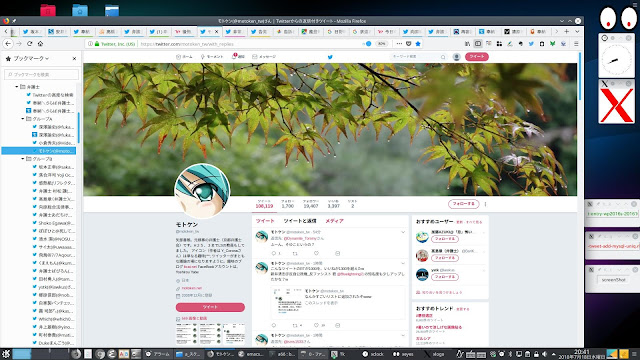Expand the list all tabs chevron
Screen dimensions: 640x360
click(577, 31)
